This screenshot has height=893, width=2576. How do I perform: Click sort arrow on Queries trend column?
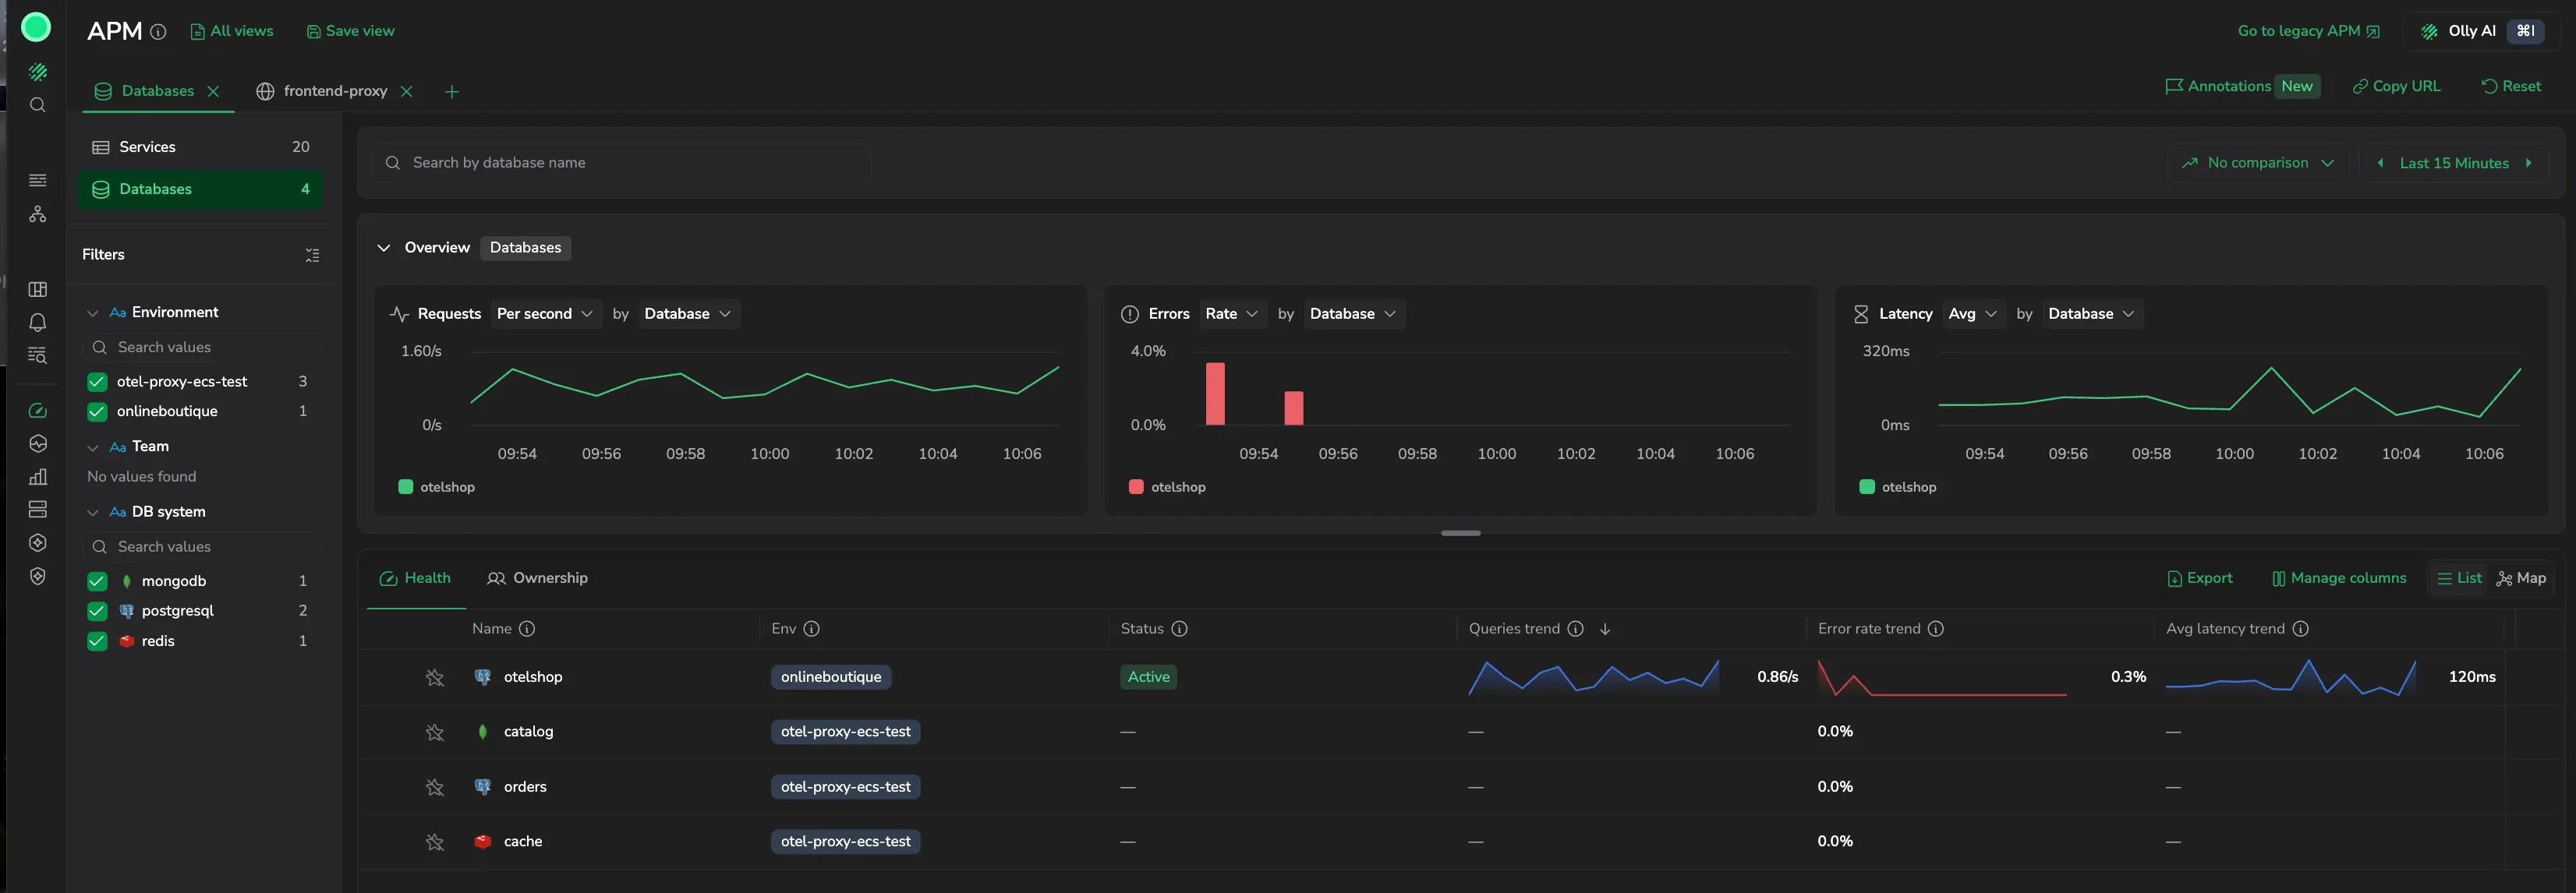[x=1605, y=629]
